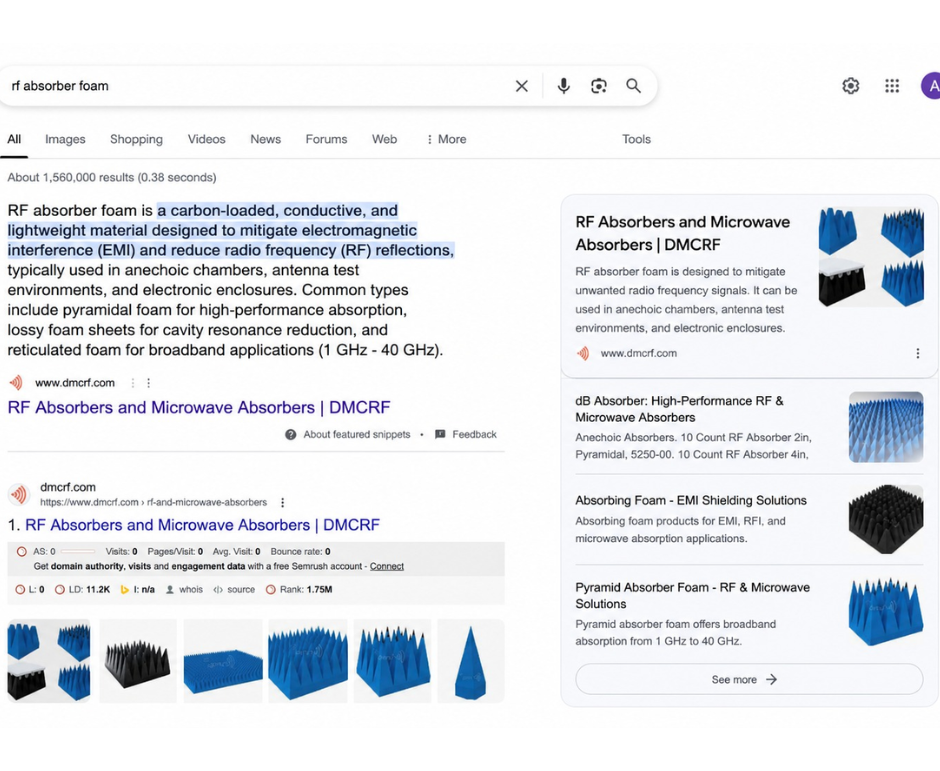View page source link
This screenshot has height=771, width=940.
tap(234, 590)
